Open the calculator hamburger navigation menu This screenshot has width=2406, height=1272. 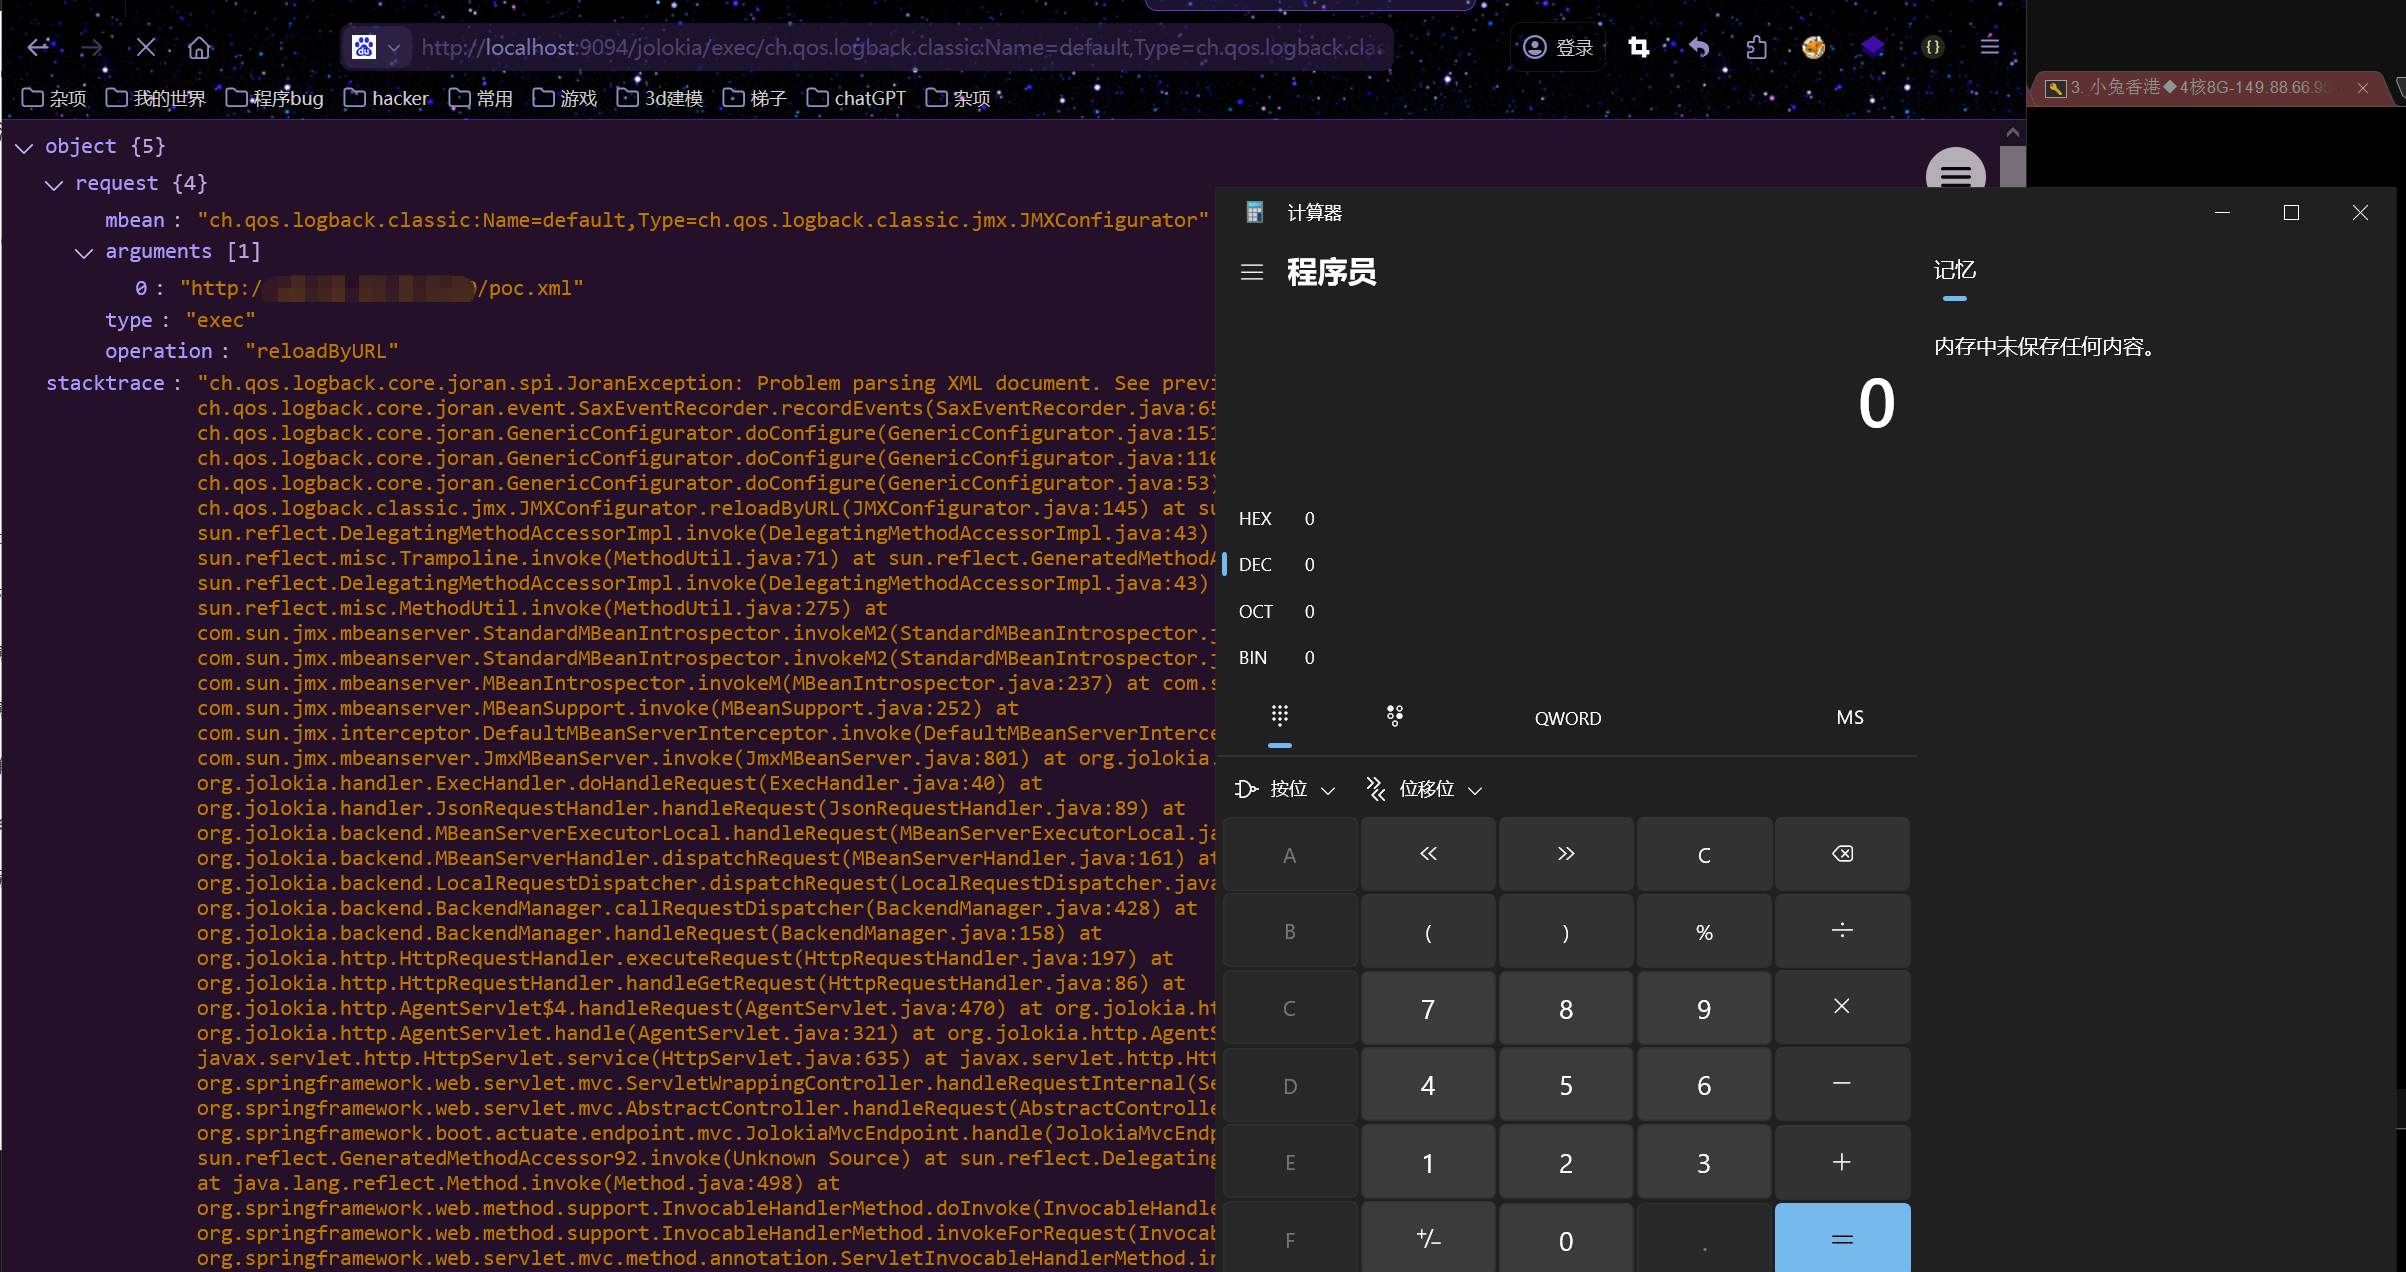pyautogui.click(x=1252, y=272)
